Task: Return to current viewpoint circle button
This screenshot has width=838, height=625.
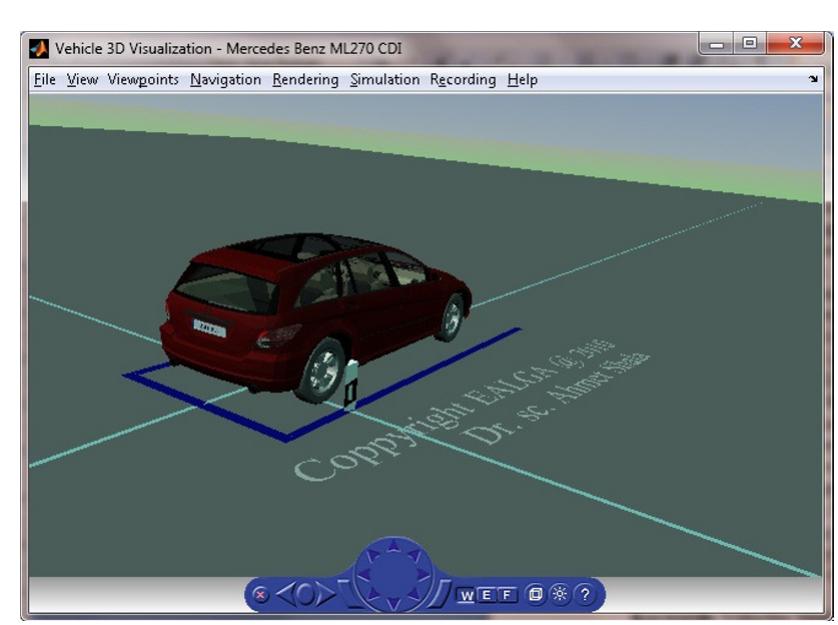Action: click(304, 594)
